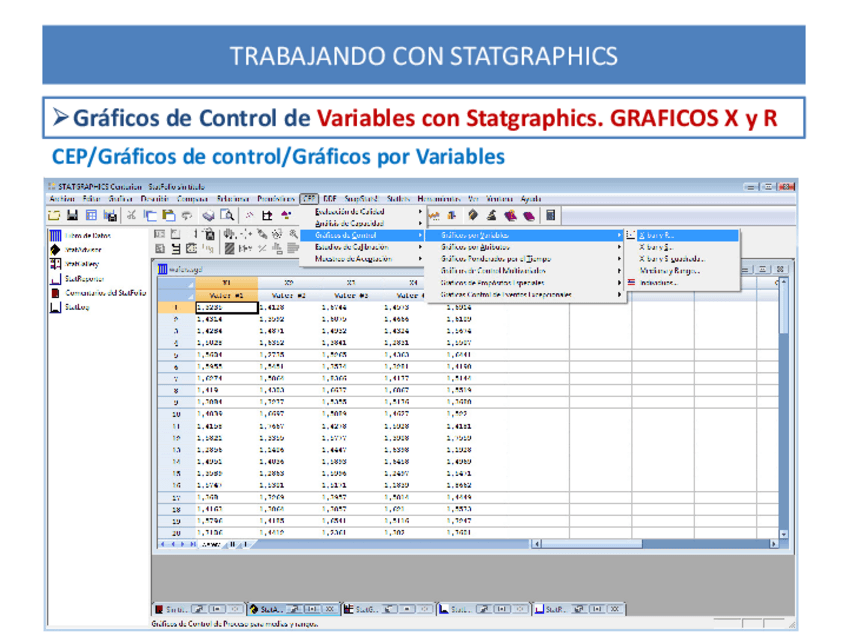Open the Libro de Datos sidebar icon
Screen dimensions: 848x636
(57, 236)
